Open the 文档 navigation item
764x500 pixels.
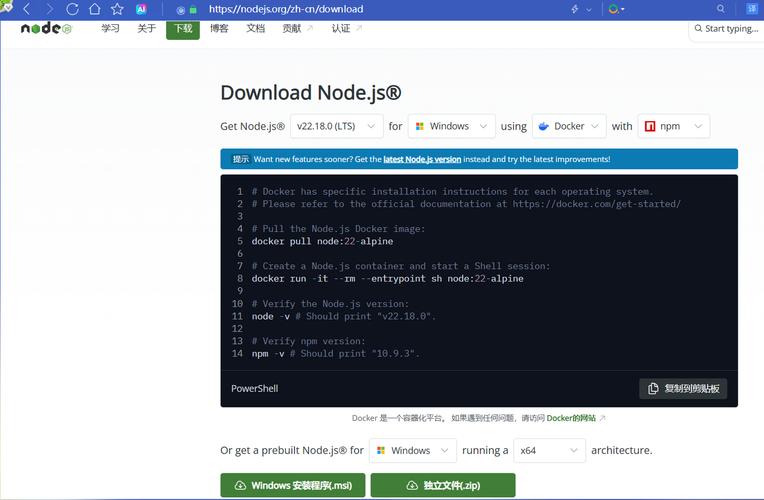(x=255, y=28)
